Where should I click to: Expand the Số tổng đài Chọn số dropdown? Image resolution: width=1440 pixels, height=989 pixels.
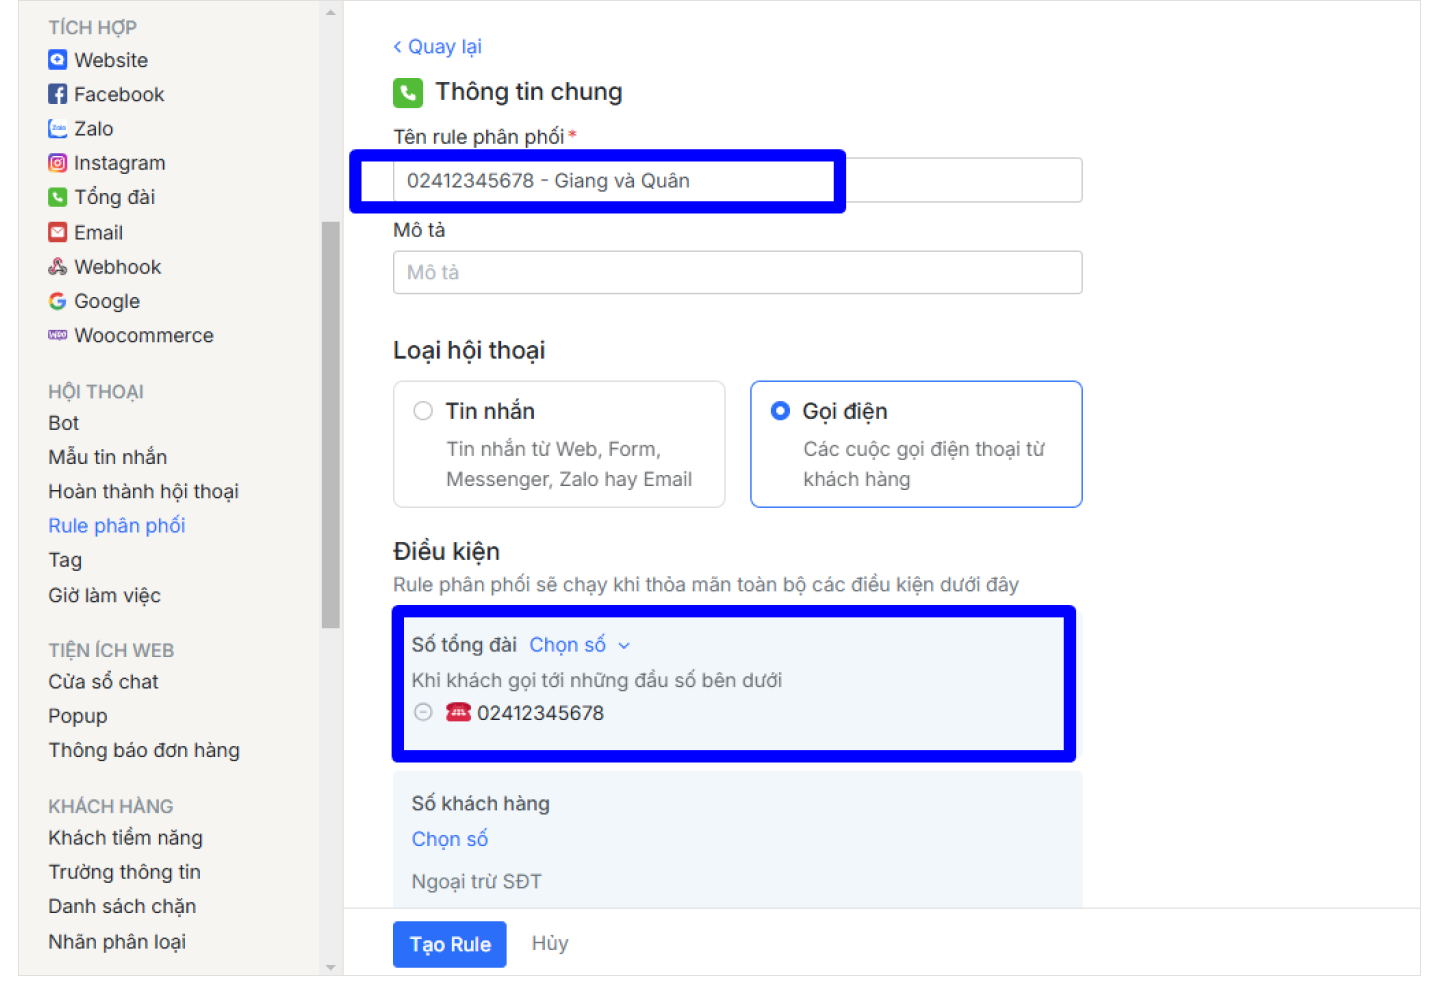pyautogui.click(x=579, y=645)
